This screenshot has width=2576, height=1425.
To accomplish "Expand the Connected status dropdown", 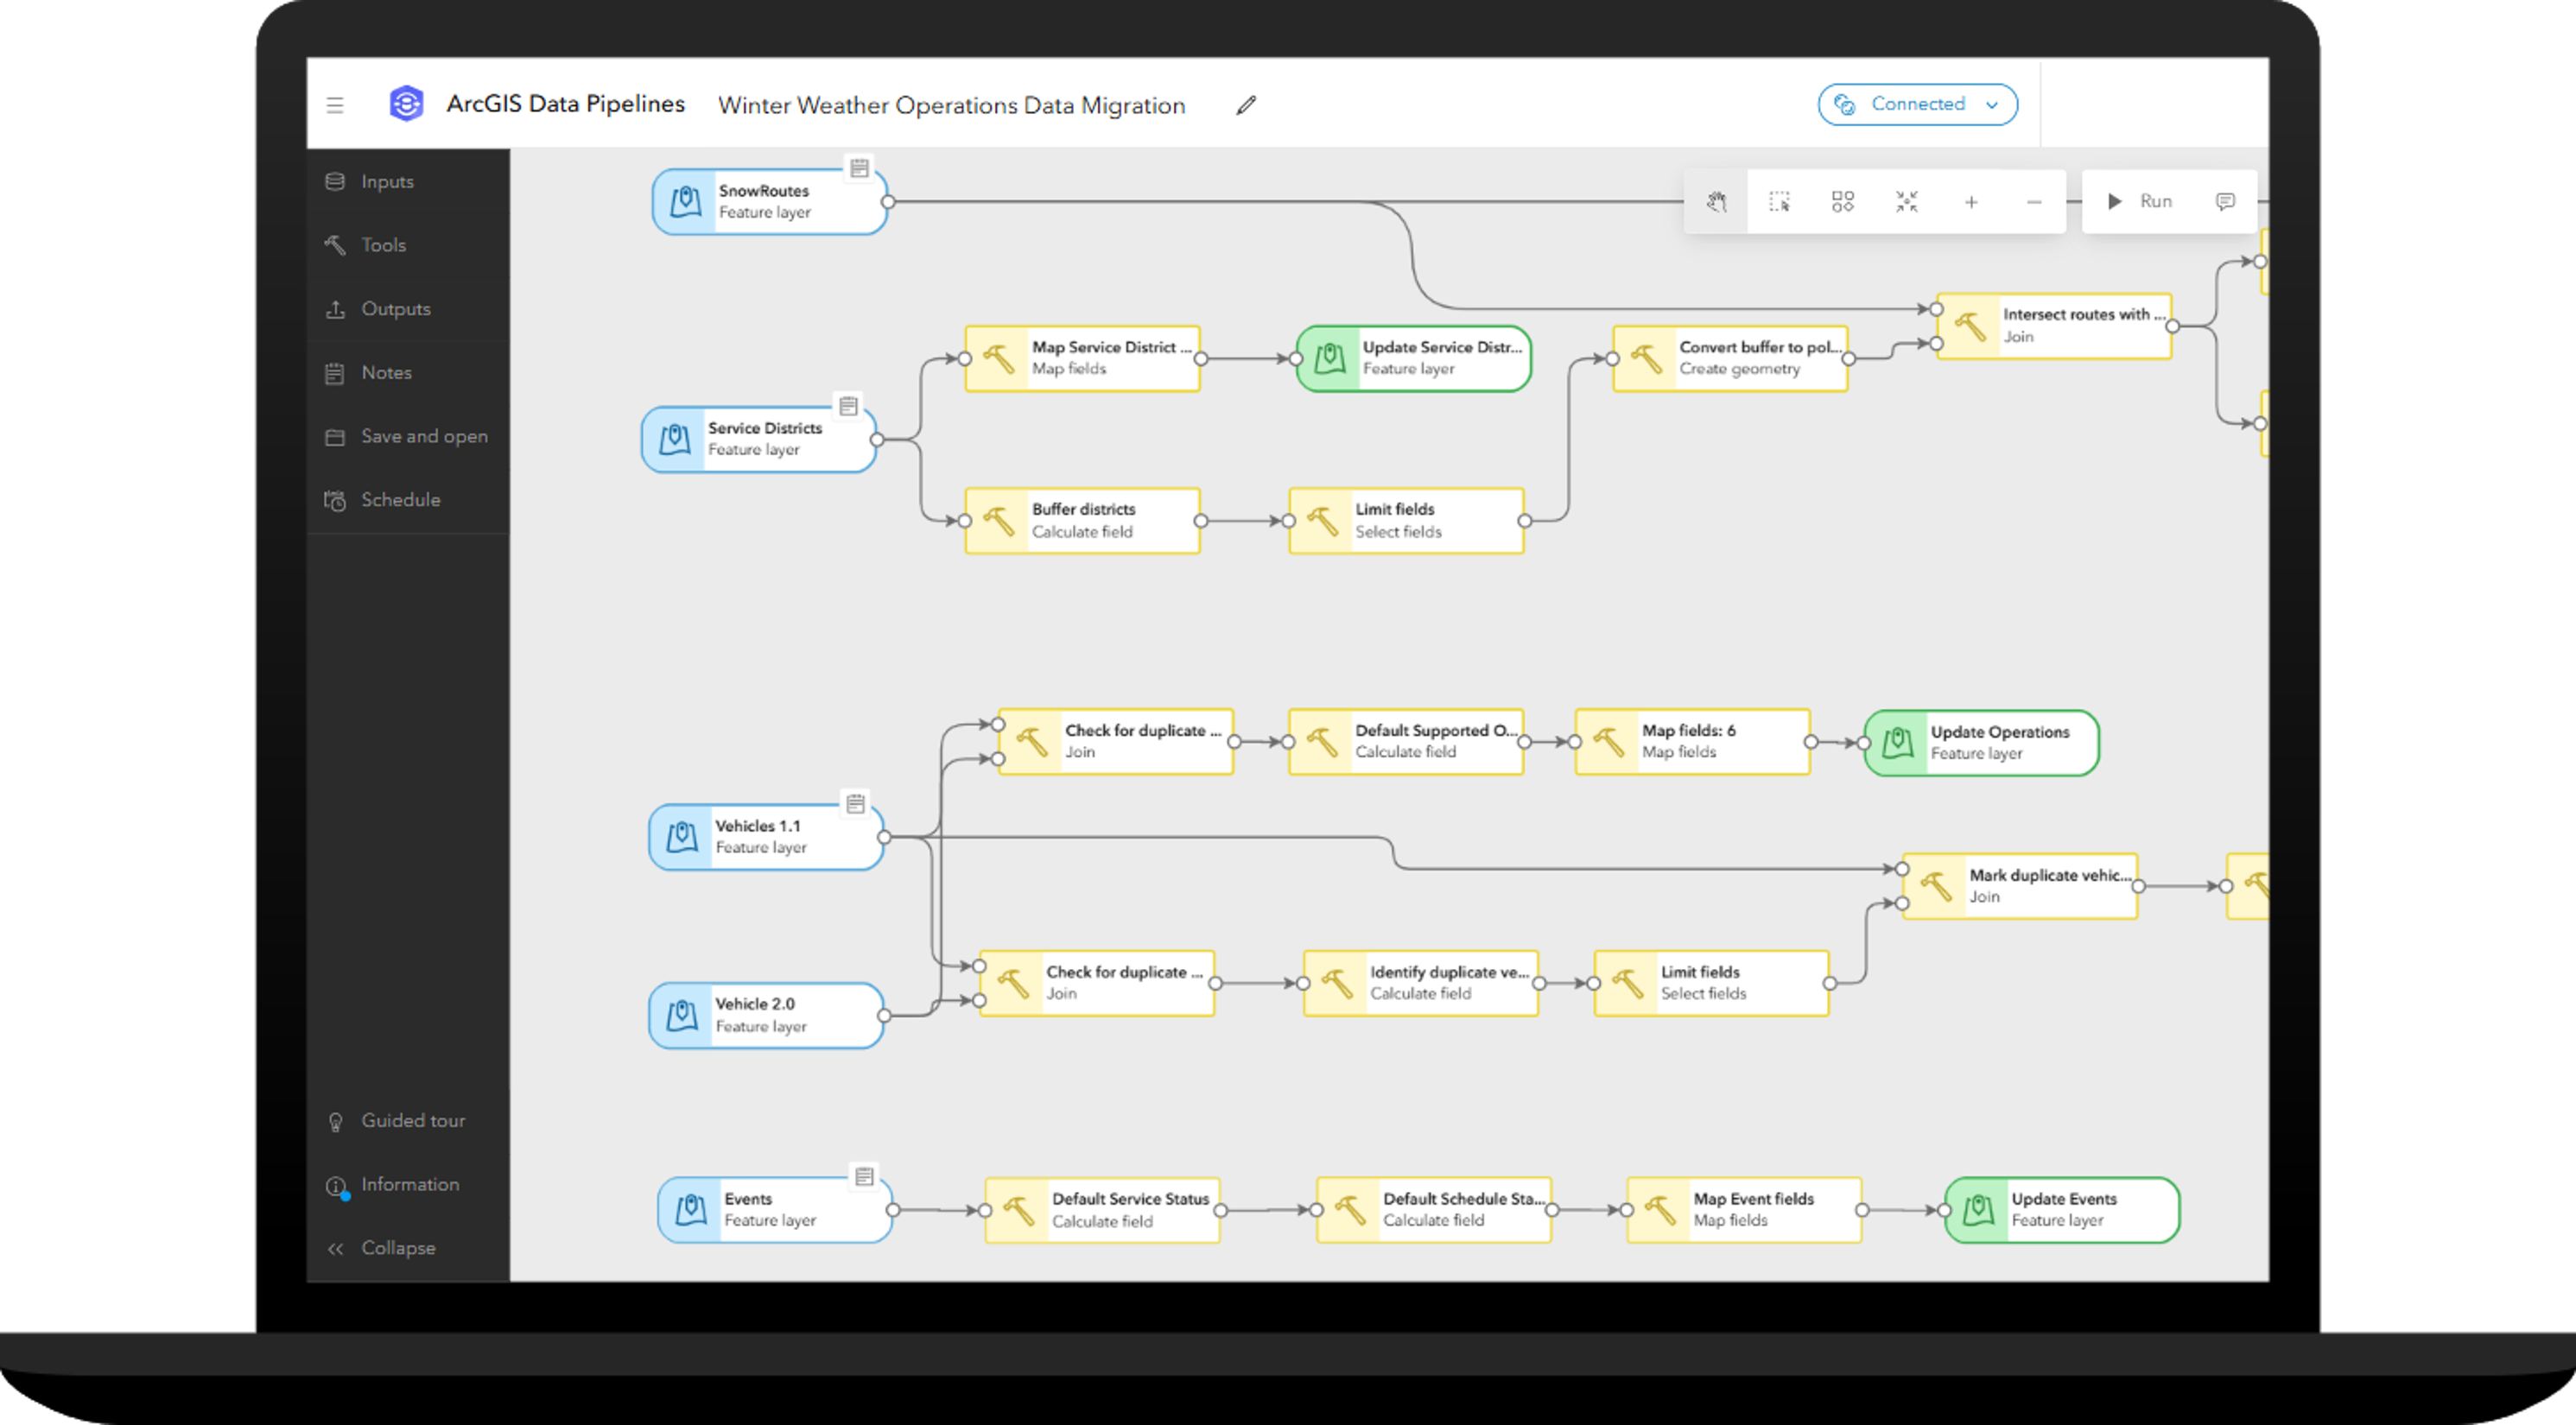I will 1916,105.
